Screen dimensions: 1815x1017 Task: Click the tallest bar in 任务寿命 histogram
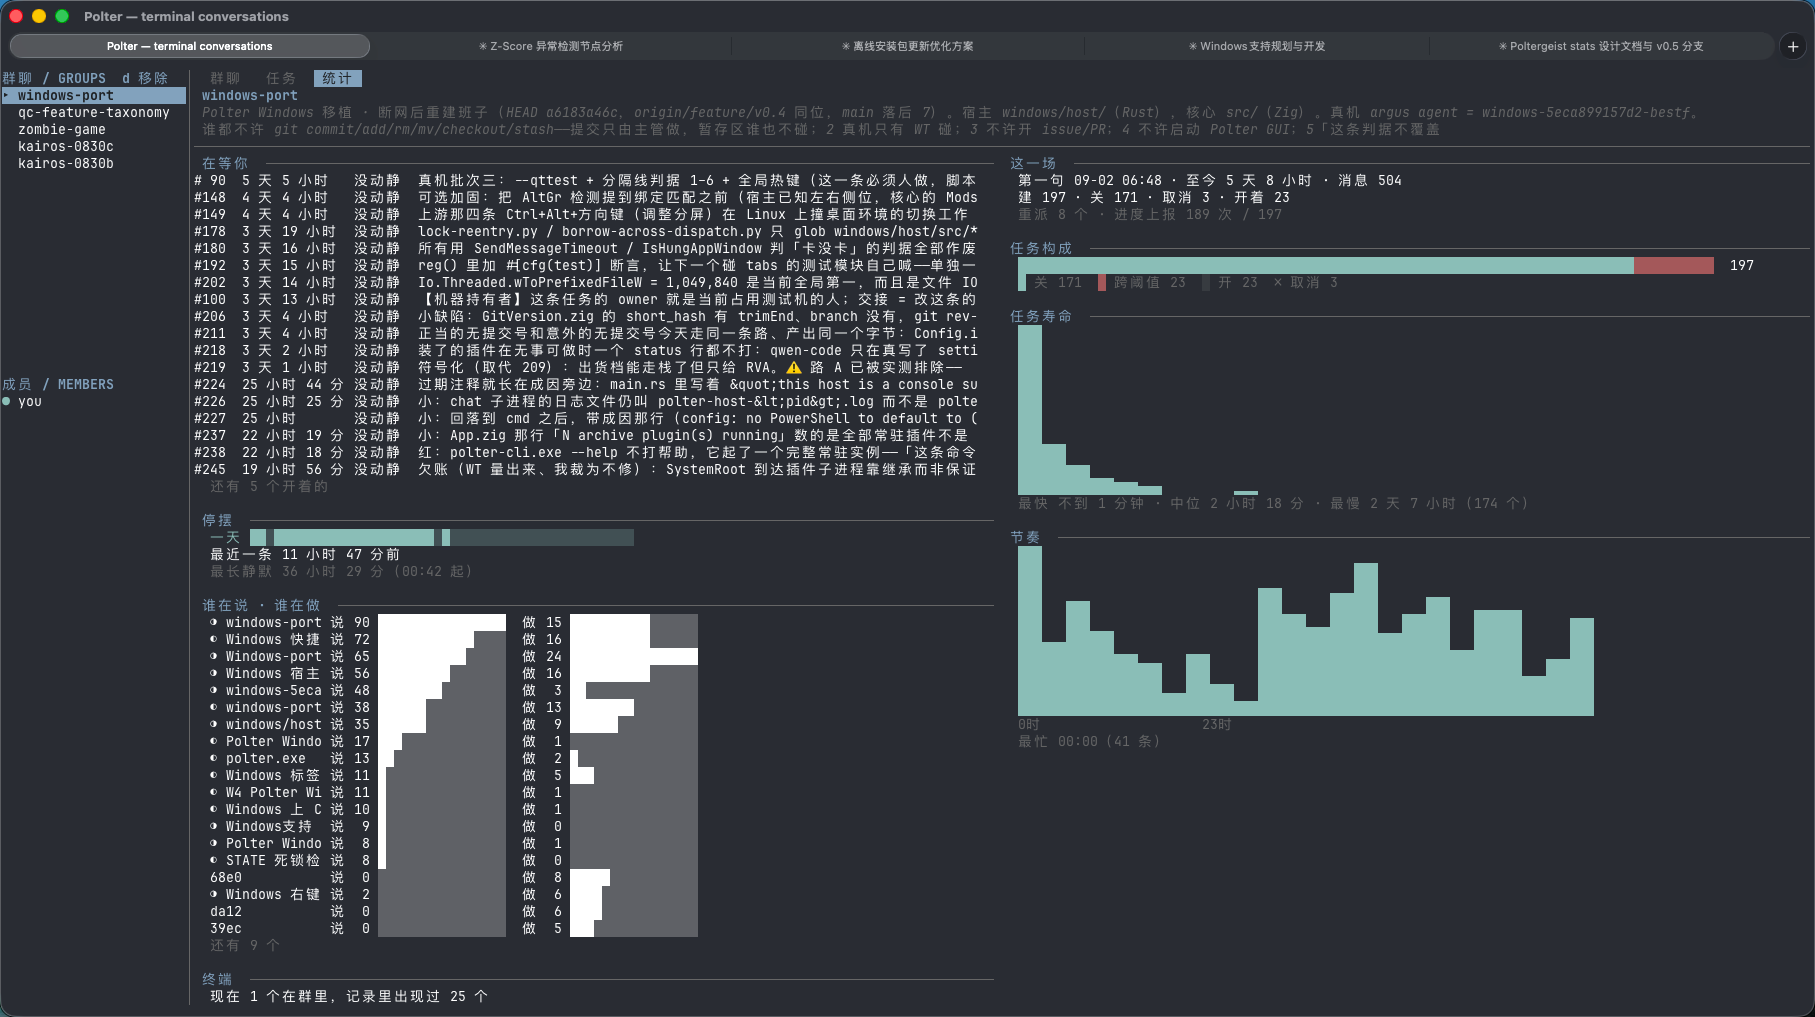point(1030,410)
